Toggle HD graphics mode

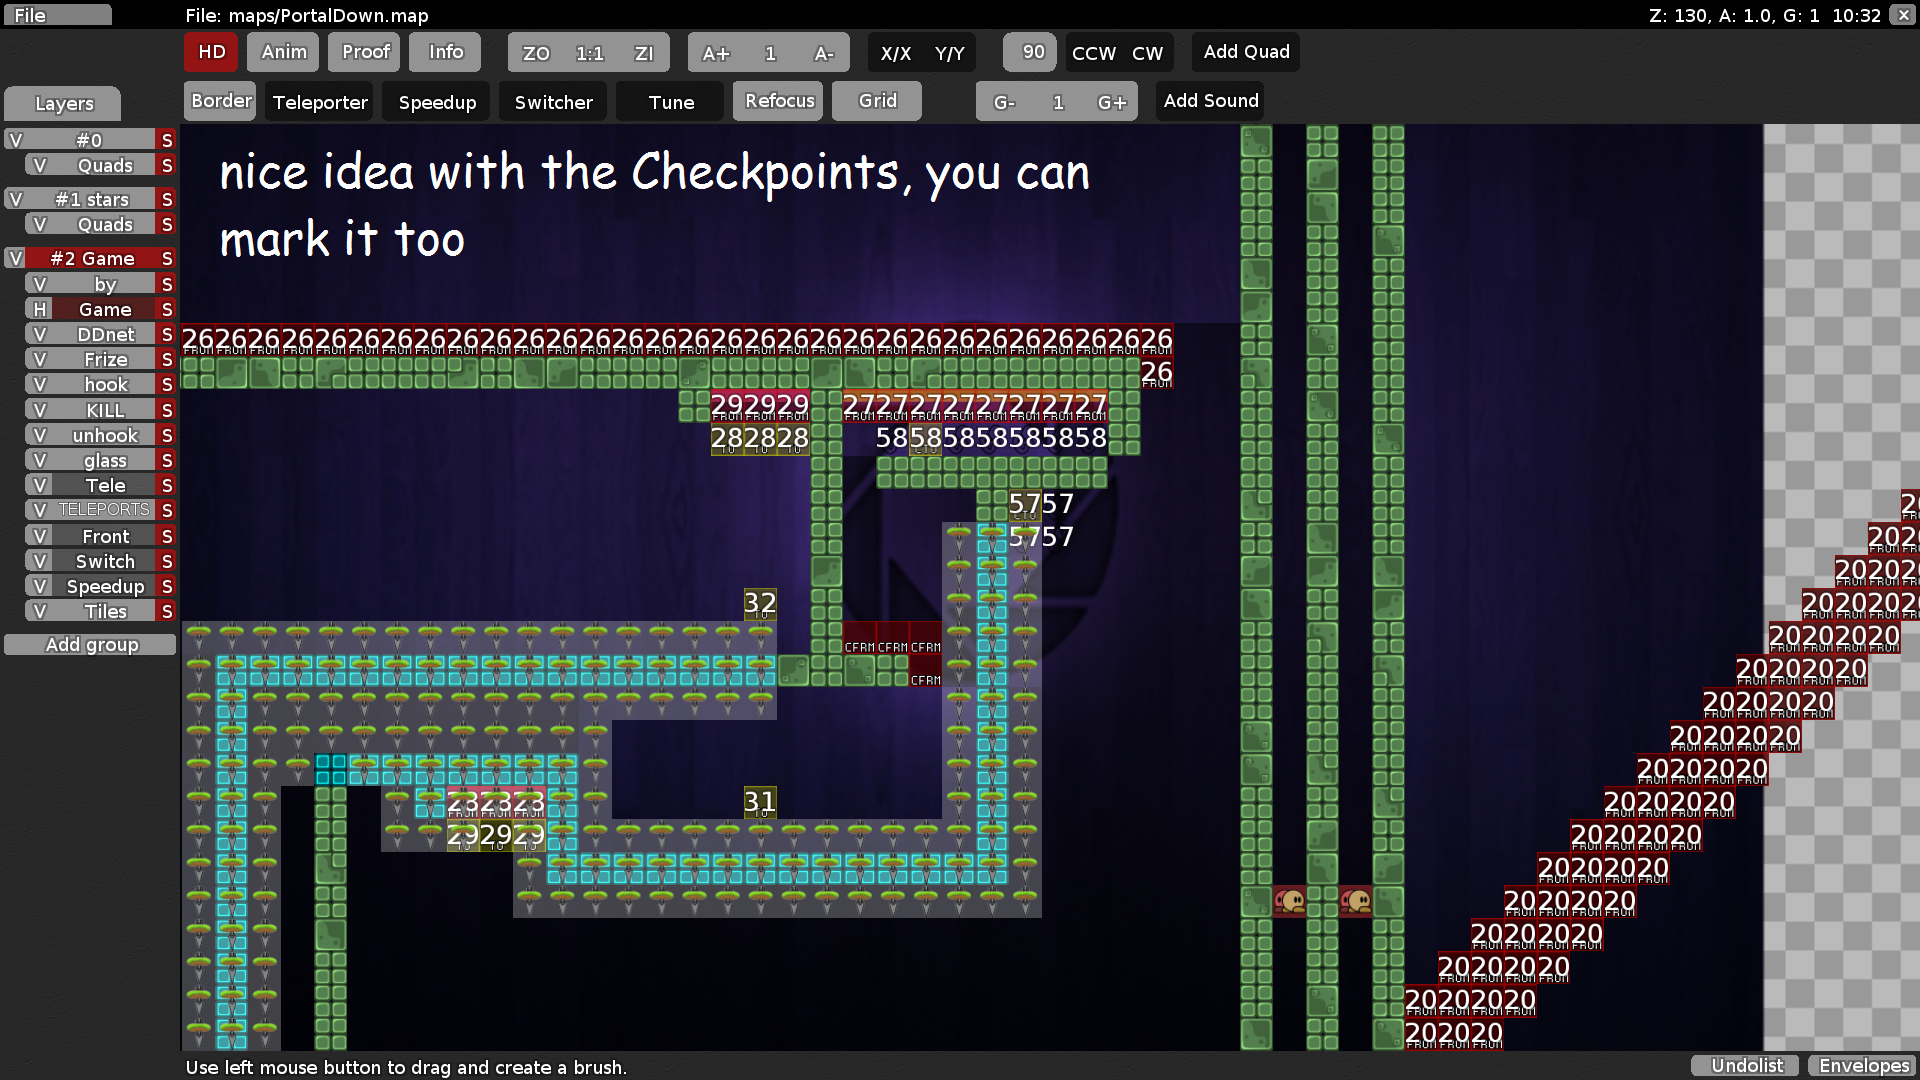(x=210, y=52)
